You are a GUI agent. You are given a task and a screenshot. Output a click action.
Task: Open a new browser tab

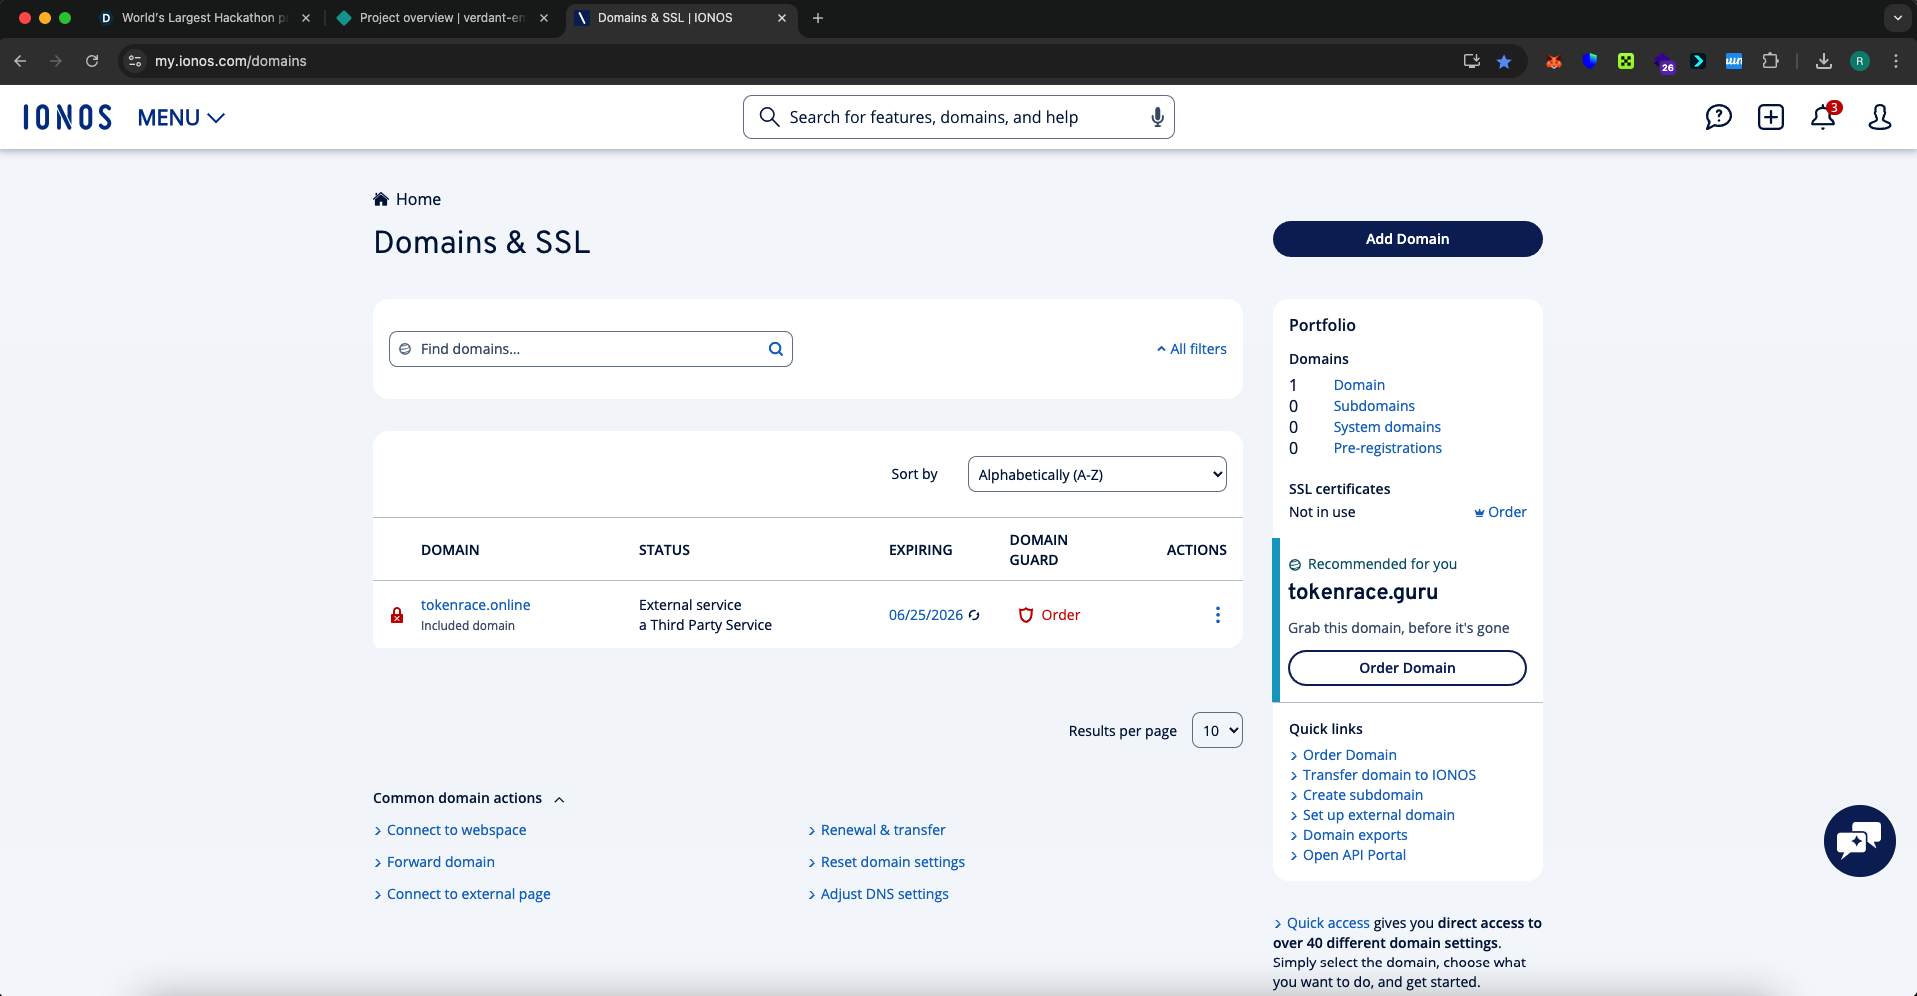pyautogui.click(x=818, y=18)
